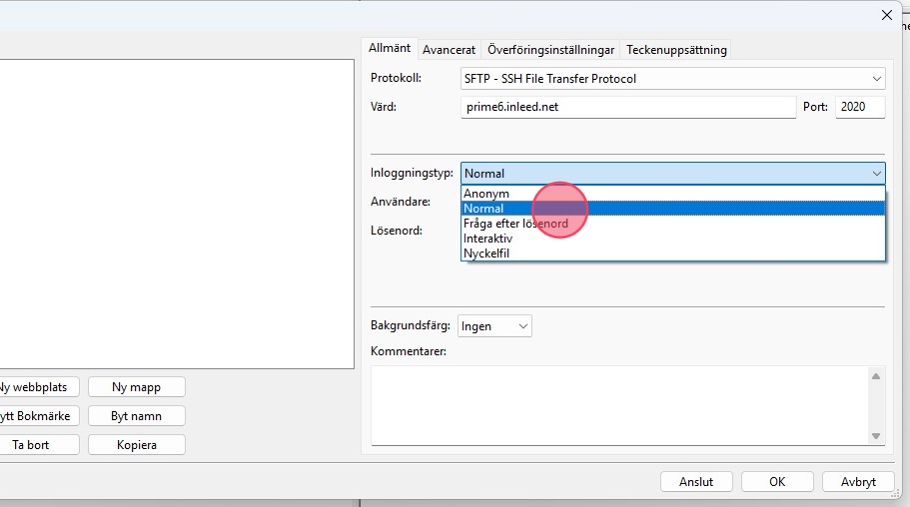Open the Överföringsinställningar tab
The width and height of the screenshot is (910, 507).
[550, 49]
